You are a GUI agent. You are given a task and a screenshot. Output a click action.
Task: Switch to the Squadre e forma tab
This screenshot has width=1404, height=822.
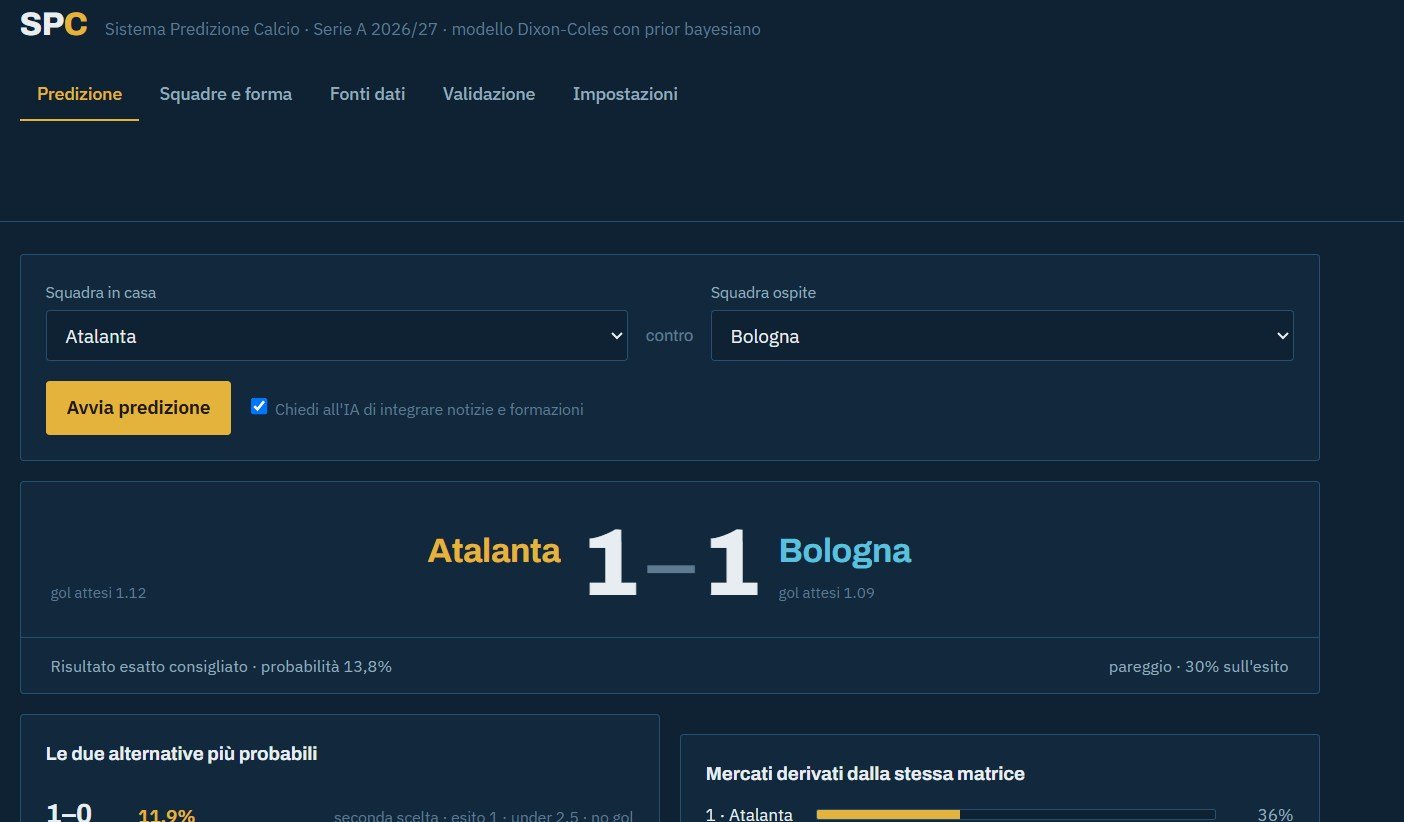[226, 94]
